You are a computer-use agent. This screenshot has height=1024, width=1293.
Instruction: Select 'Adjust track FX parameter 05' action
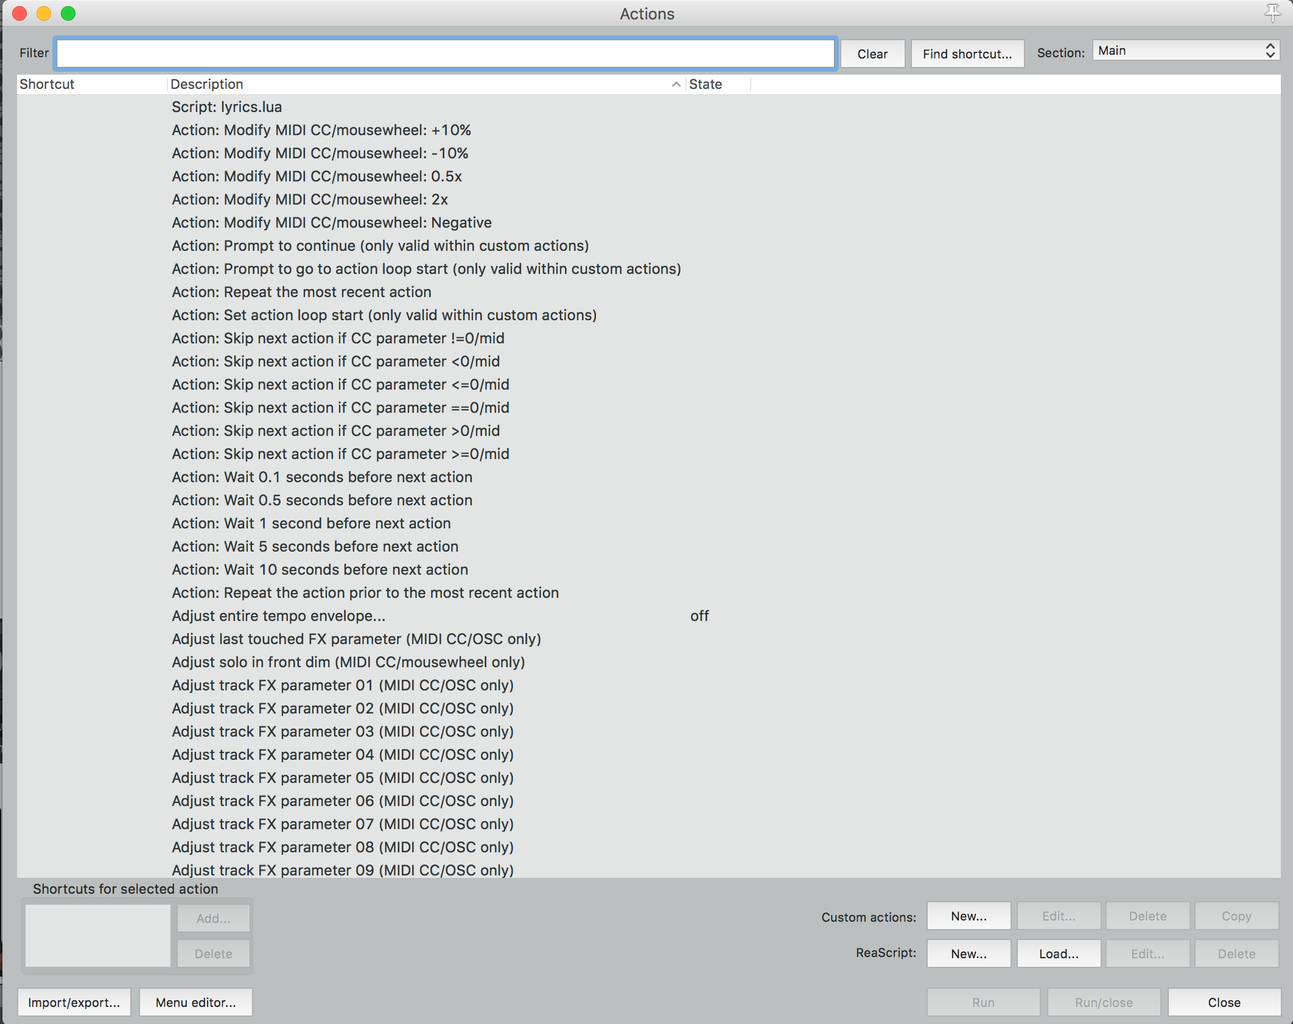tap(648, 777)
